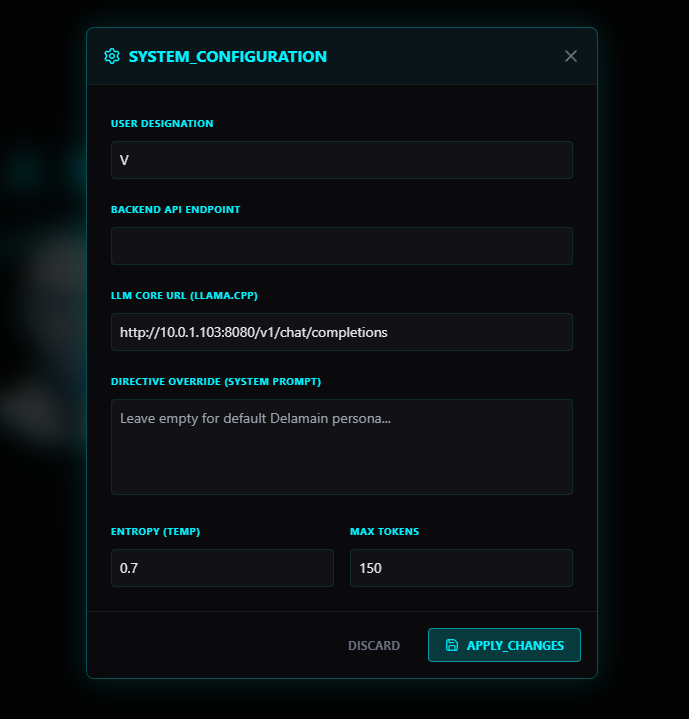
Task: Click the DIRECTIVE OVERRIDE (SYSTEM PROMPT) label
Action: point(216,382)
